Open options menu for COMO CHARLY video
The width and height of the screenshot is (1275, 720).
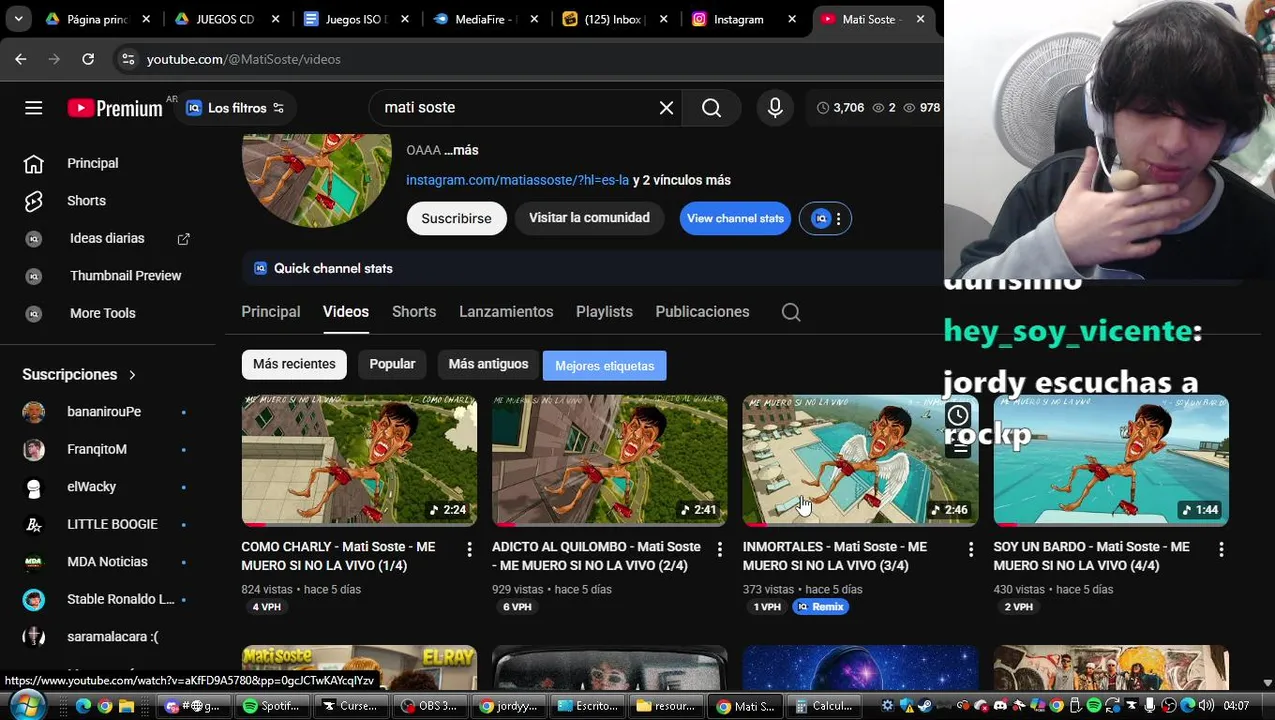(469, 549)
